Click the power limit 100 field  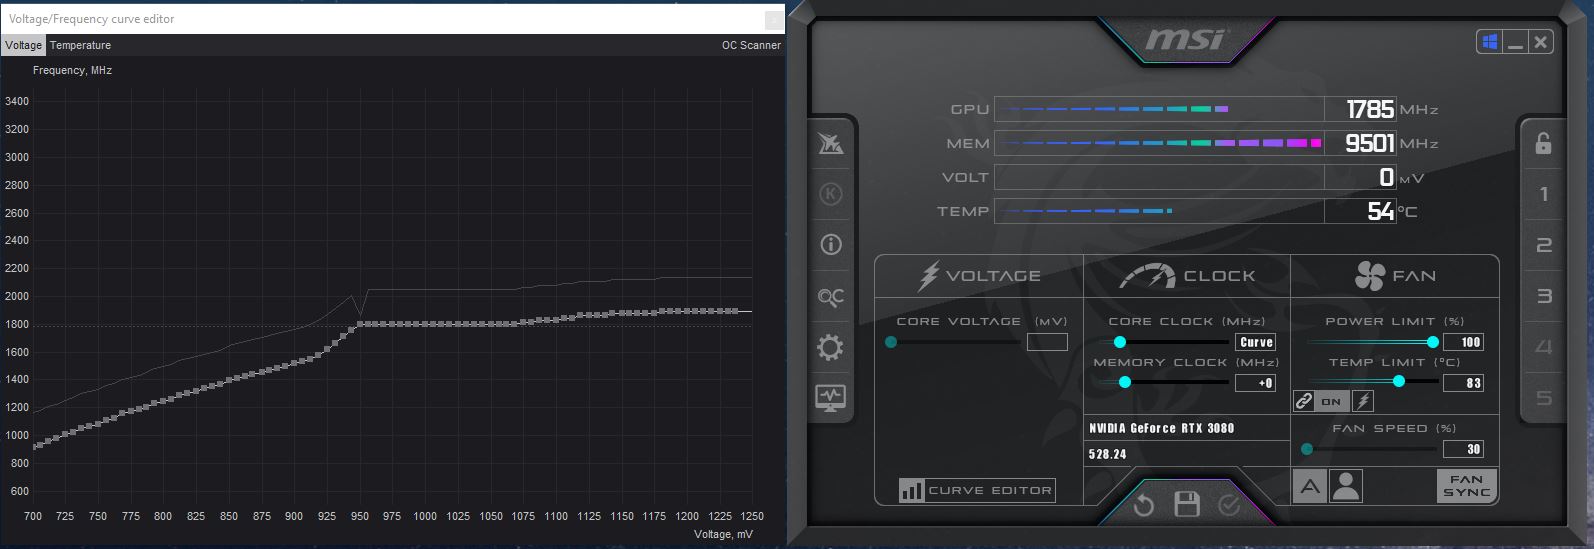[x=1464, y=342]
